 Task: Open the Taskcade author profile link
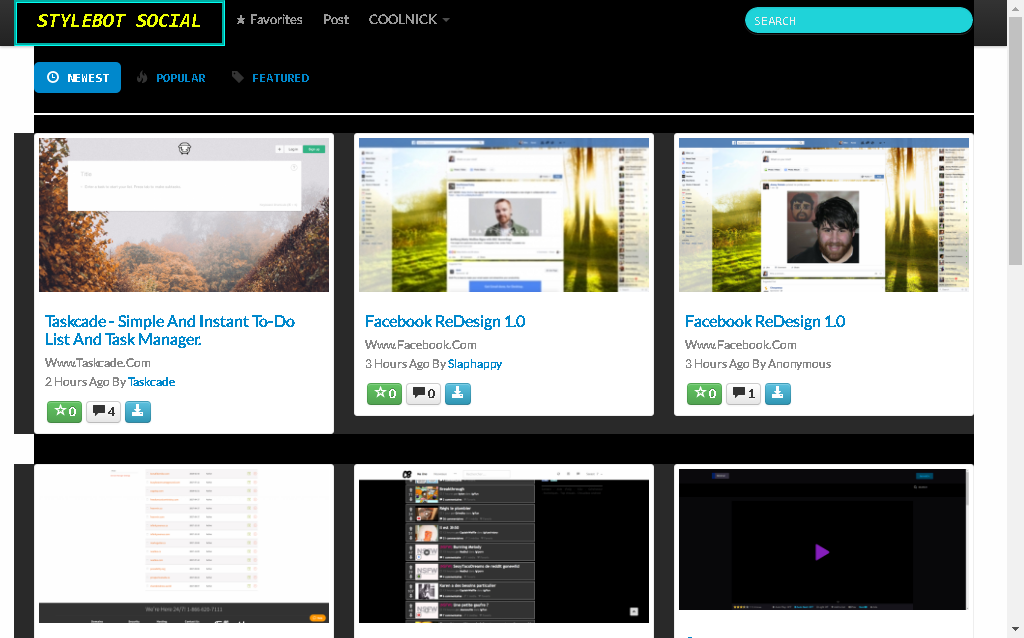(152, 381)
